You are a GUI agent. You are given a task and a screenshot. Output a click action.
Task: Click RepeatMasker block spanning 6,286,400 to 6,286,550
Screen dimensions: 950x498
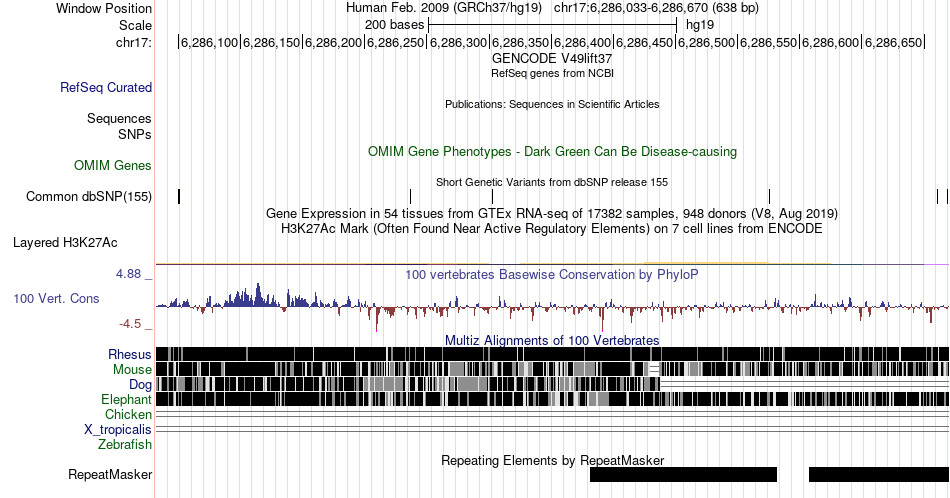coord(683,474)
